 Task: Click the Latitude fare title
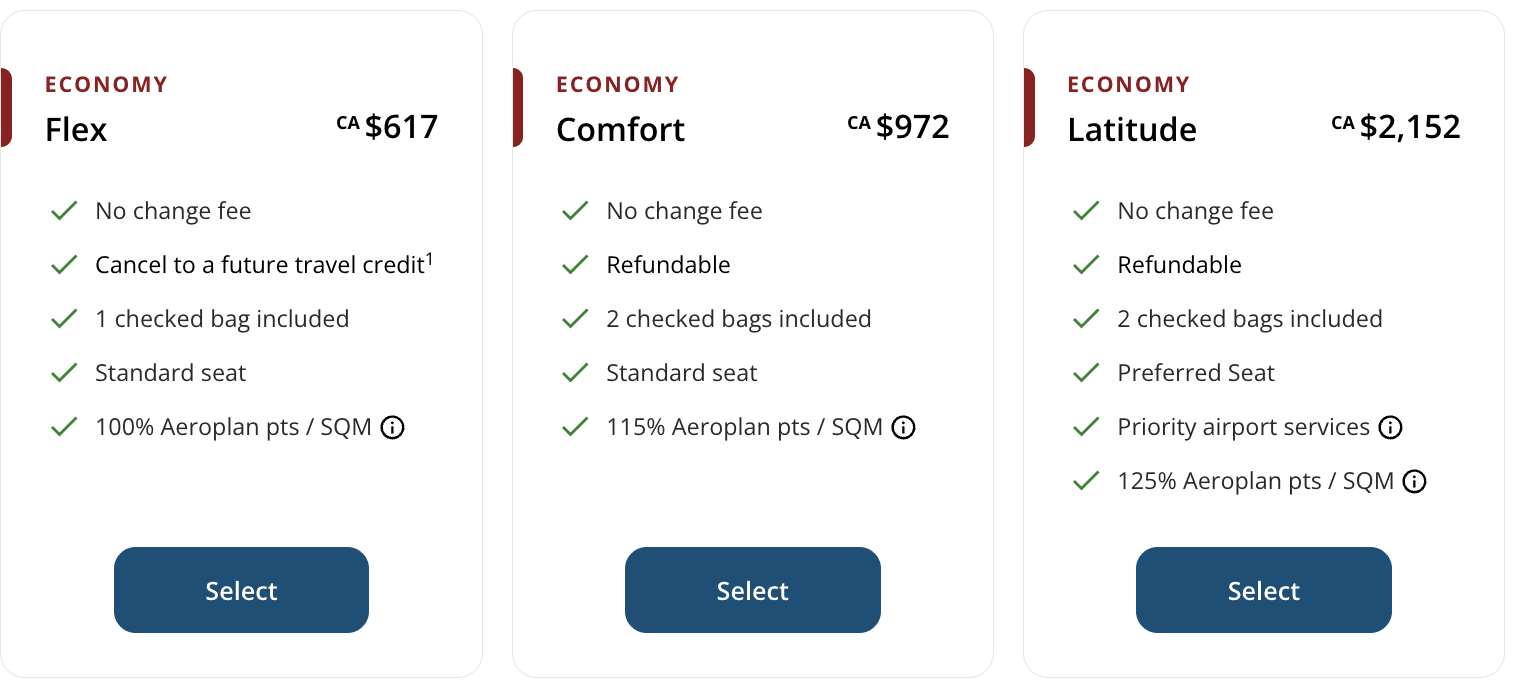coord(1132,130)
